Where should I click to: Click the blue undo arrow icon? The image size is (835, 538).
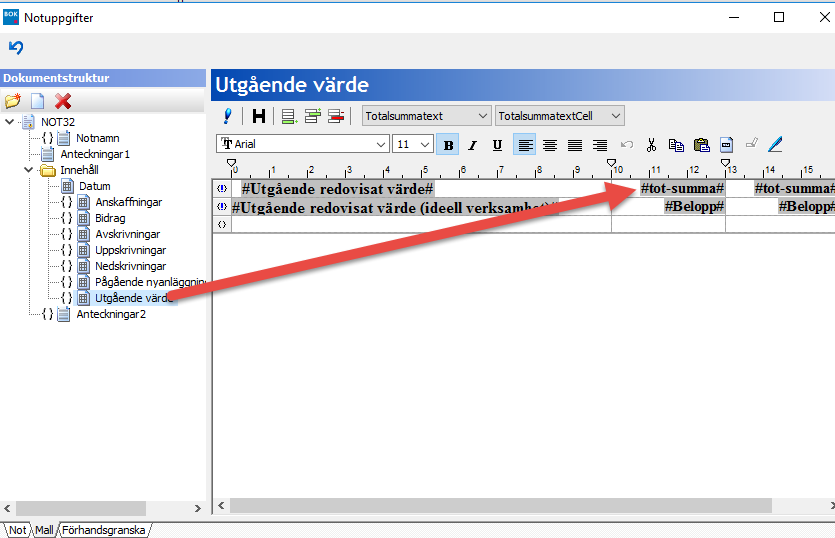click(x=16, y=47)
